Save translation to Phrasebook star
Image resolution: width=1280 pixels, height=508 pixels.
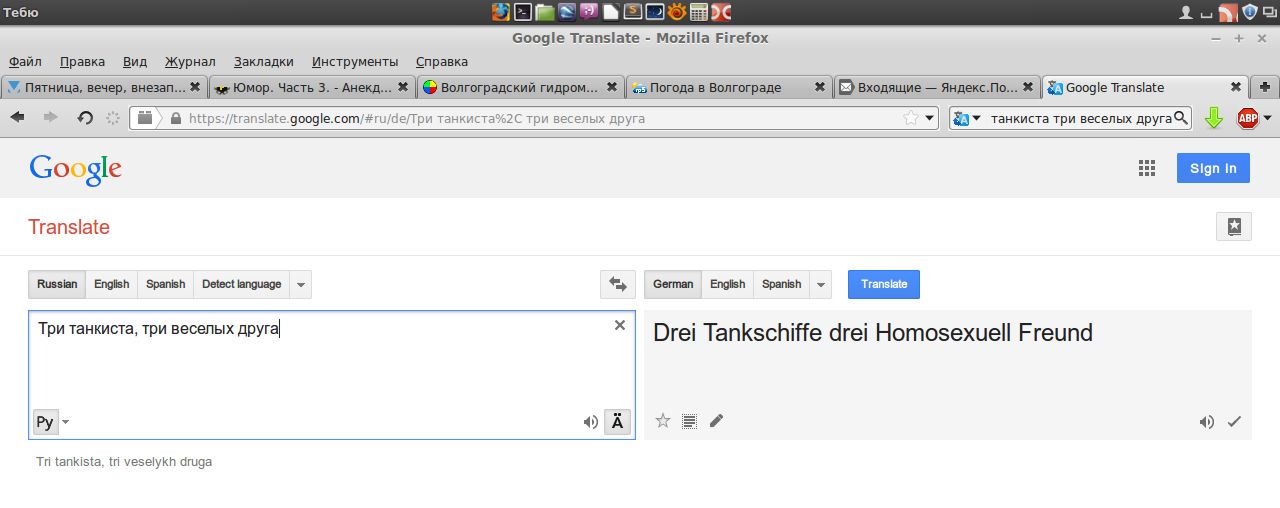tap(662, 421)
